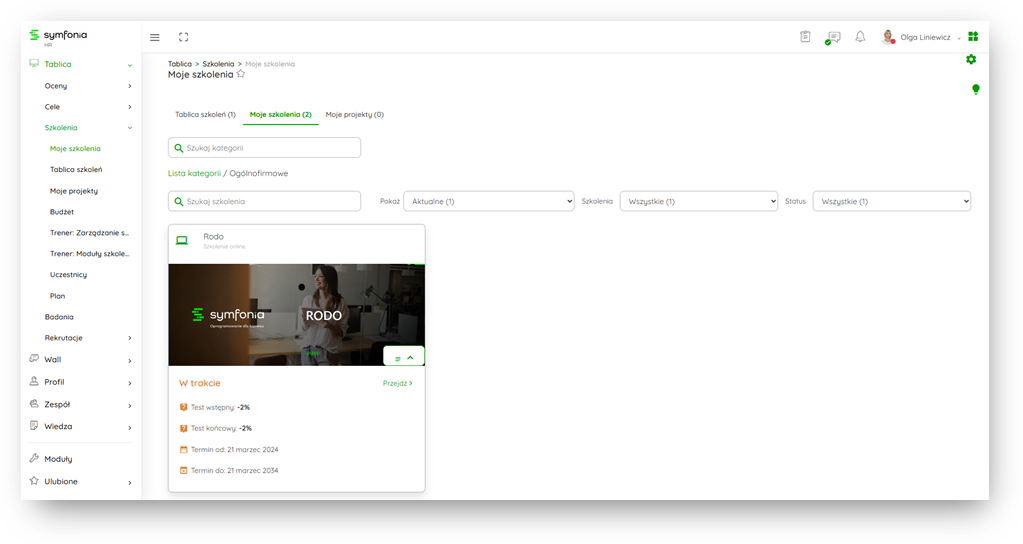Click into the Szukaj kategorii search field
Image resolution: width=1023 pixels, height=544 pixels.
click(264, 147)
